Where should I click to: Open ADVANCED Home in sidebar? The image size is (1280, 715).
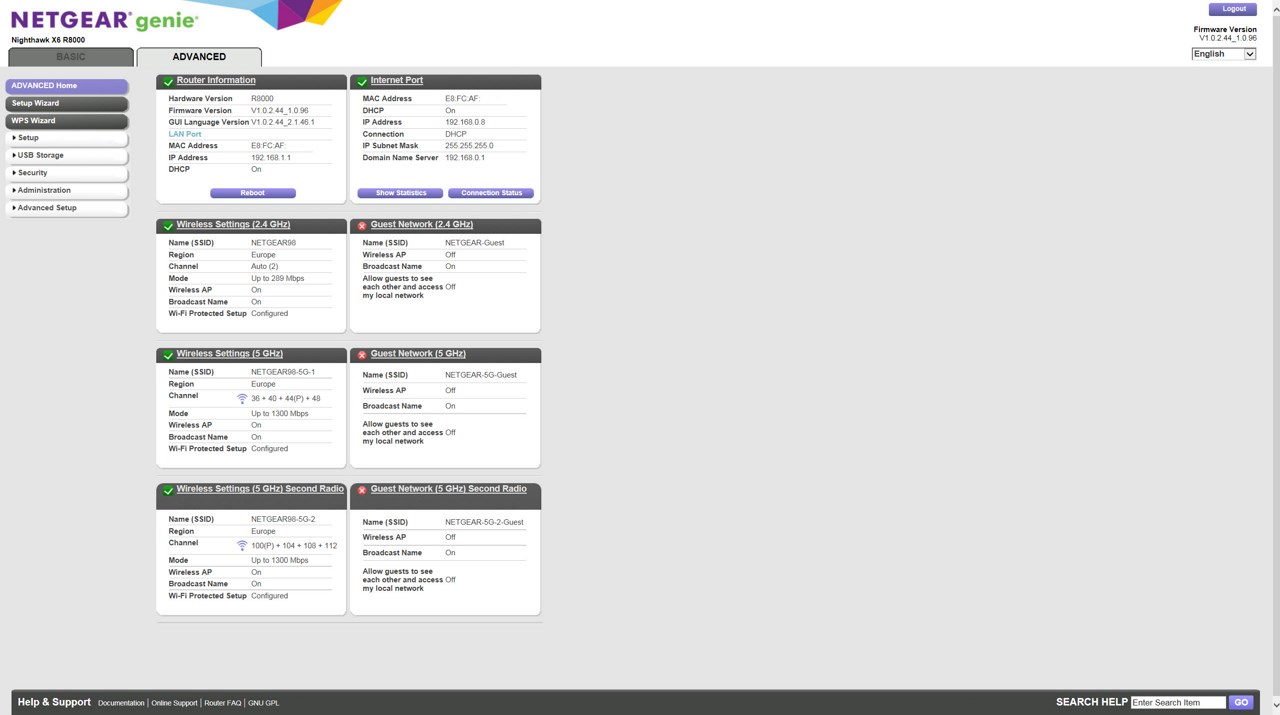point(67,86)
